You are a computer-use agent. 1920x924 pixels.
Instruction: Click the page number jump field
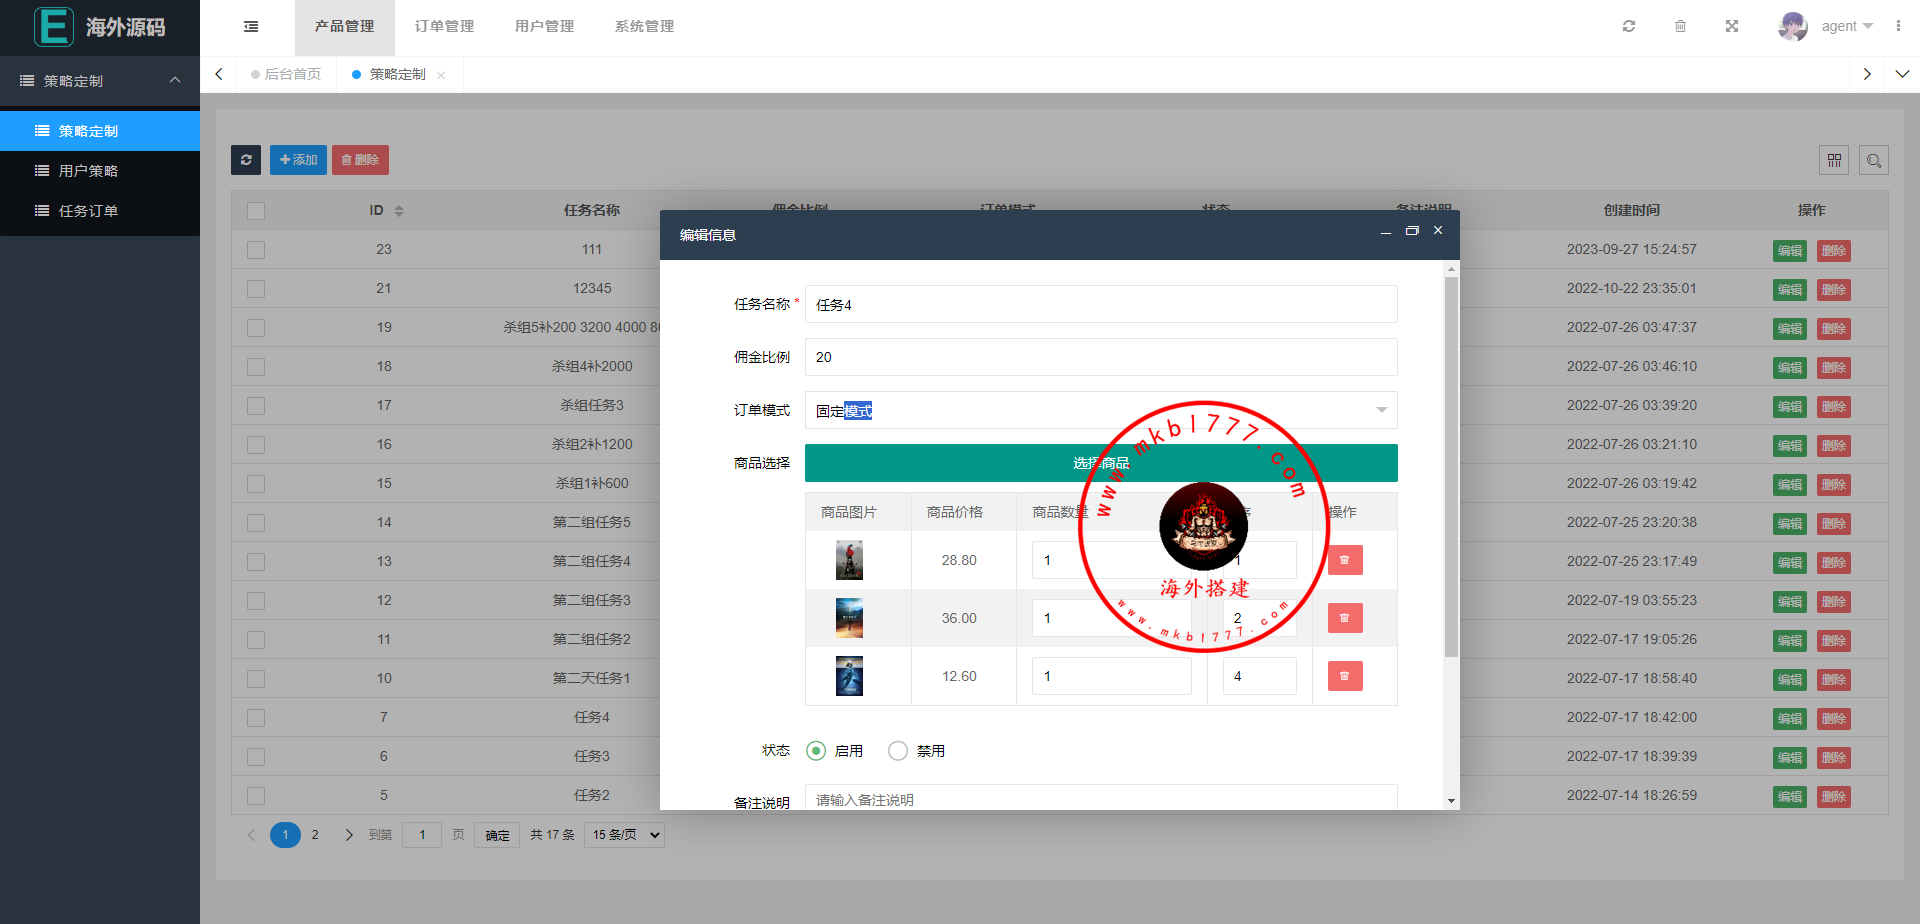click(422, 835)
